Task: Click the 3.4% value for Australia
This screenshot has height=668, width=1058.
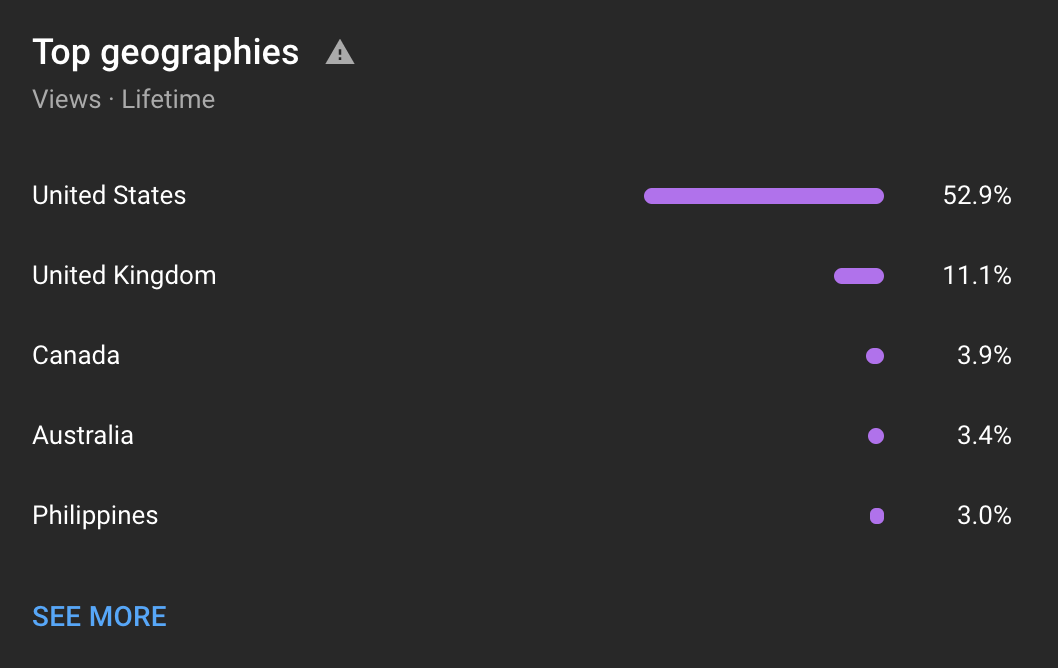Action: click(x=984, y=435)
